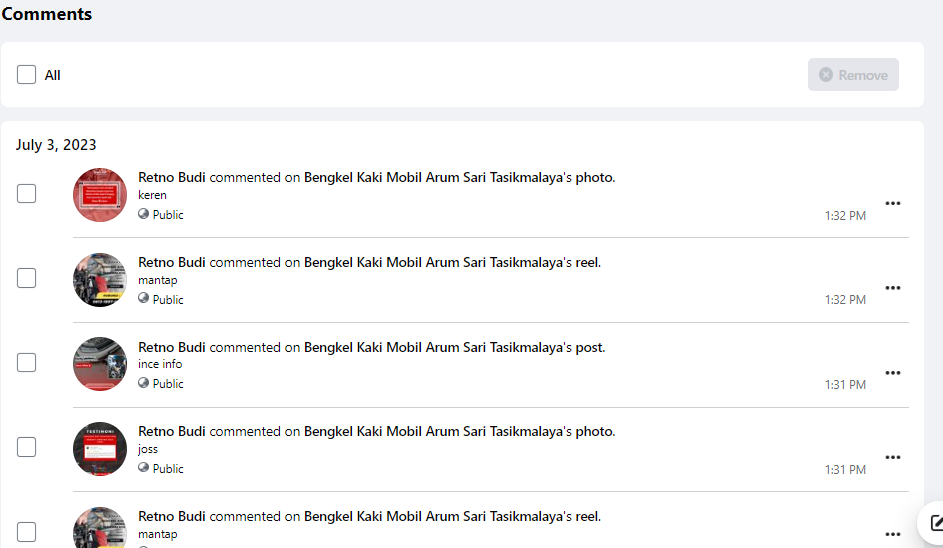
Task: Click the 'keren' comment text
Action: 152,195
